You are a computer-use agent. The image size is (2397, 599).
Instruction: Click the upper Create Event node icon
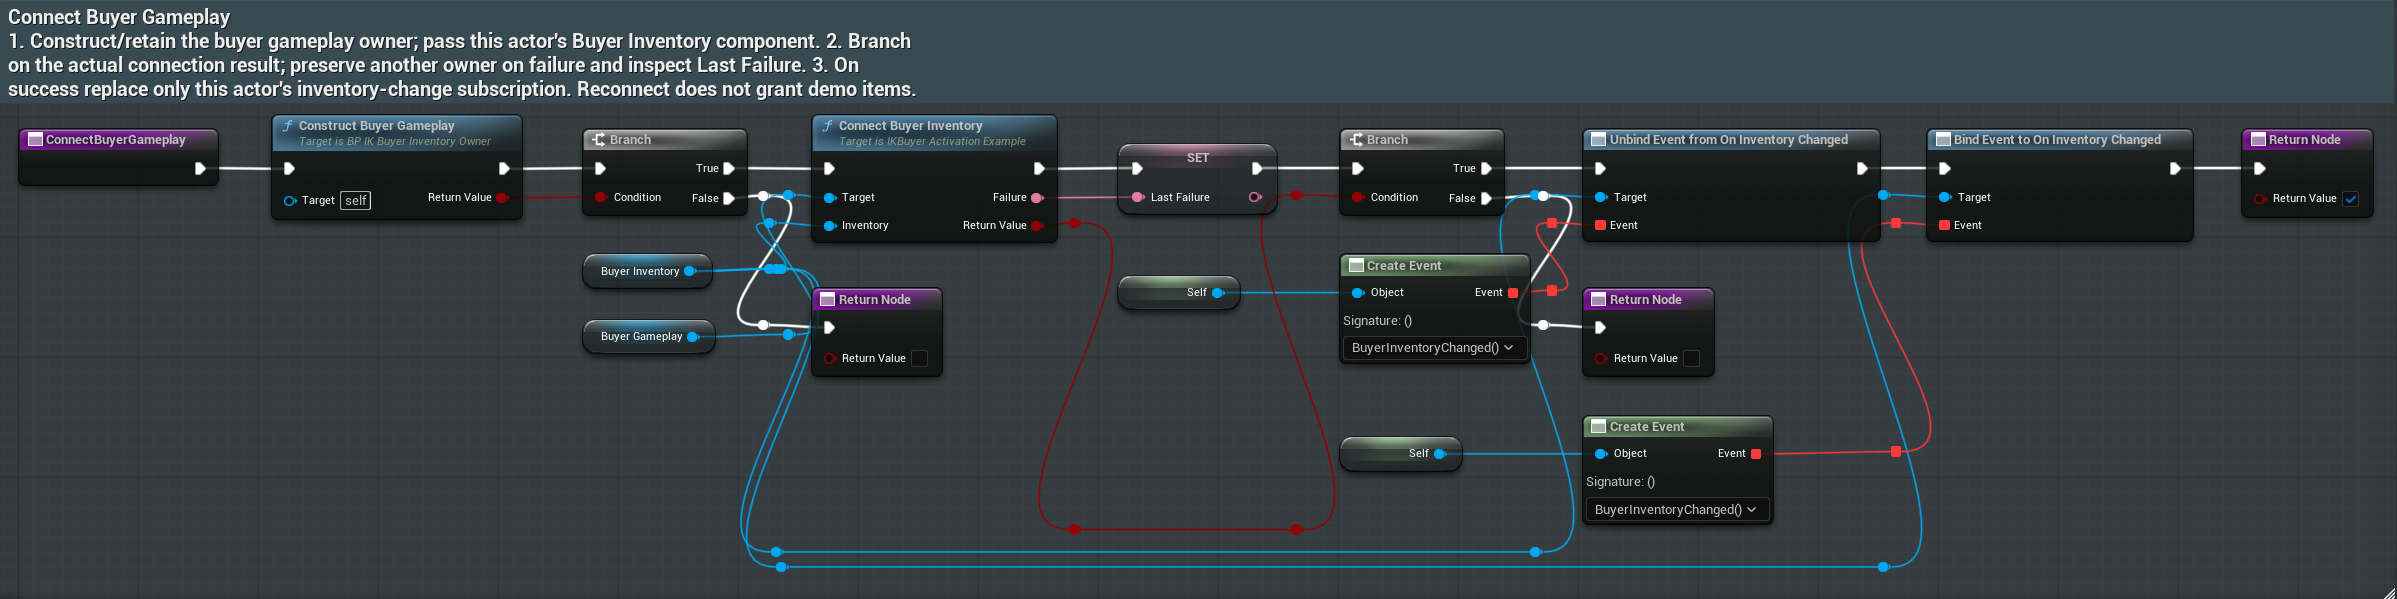click(1356, 266)
